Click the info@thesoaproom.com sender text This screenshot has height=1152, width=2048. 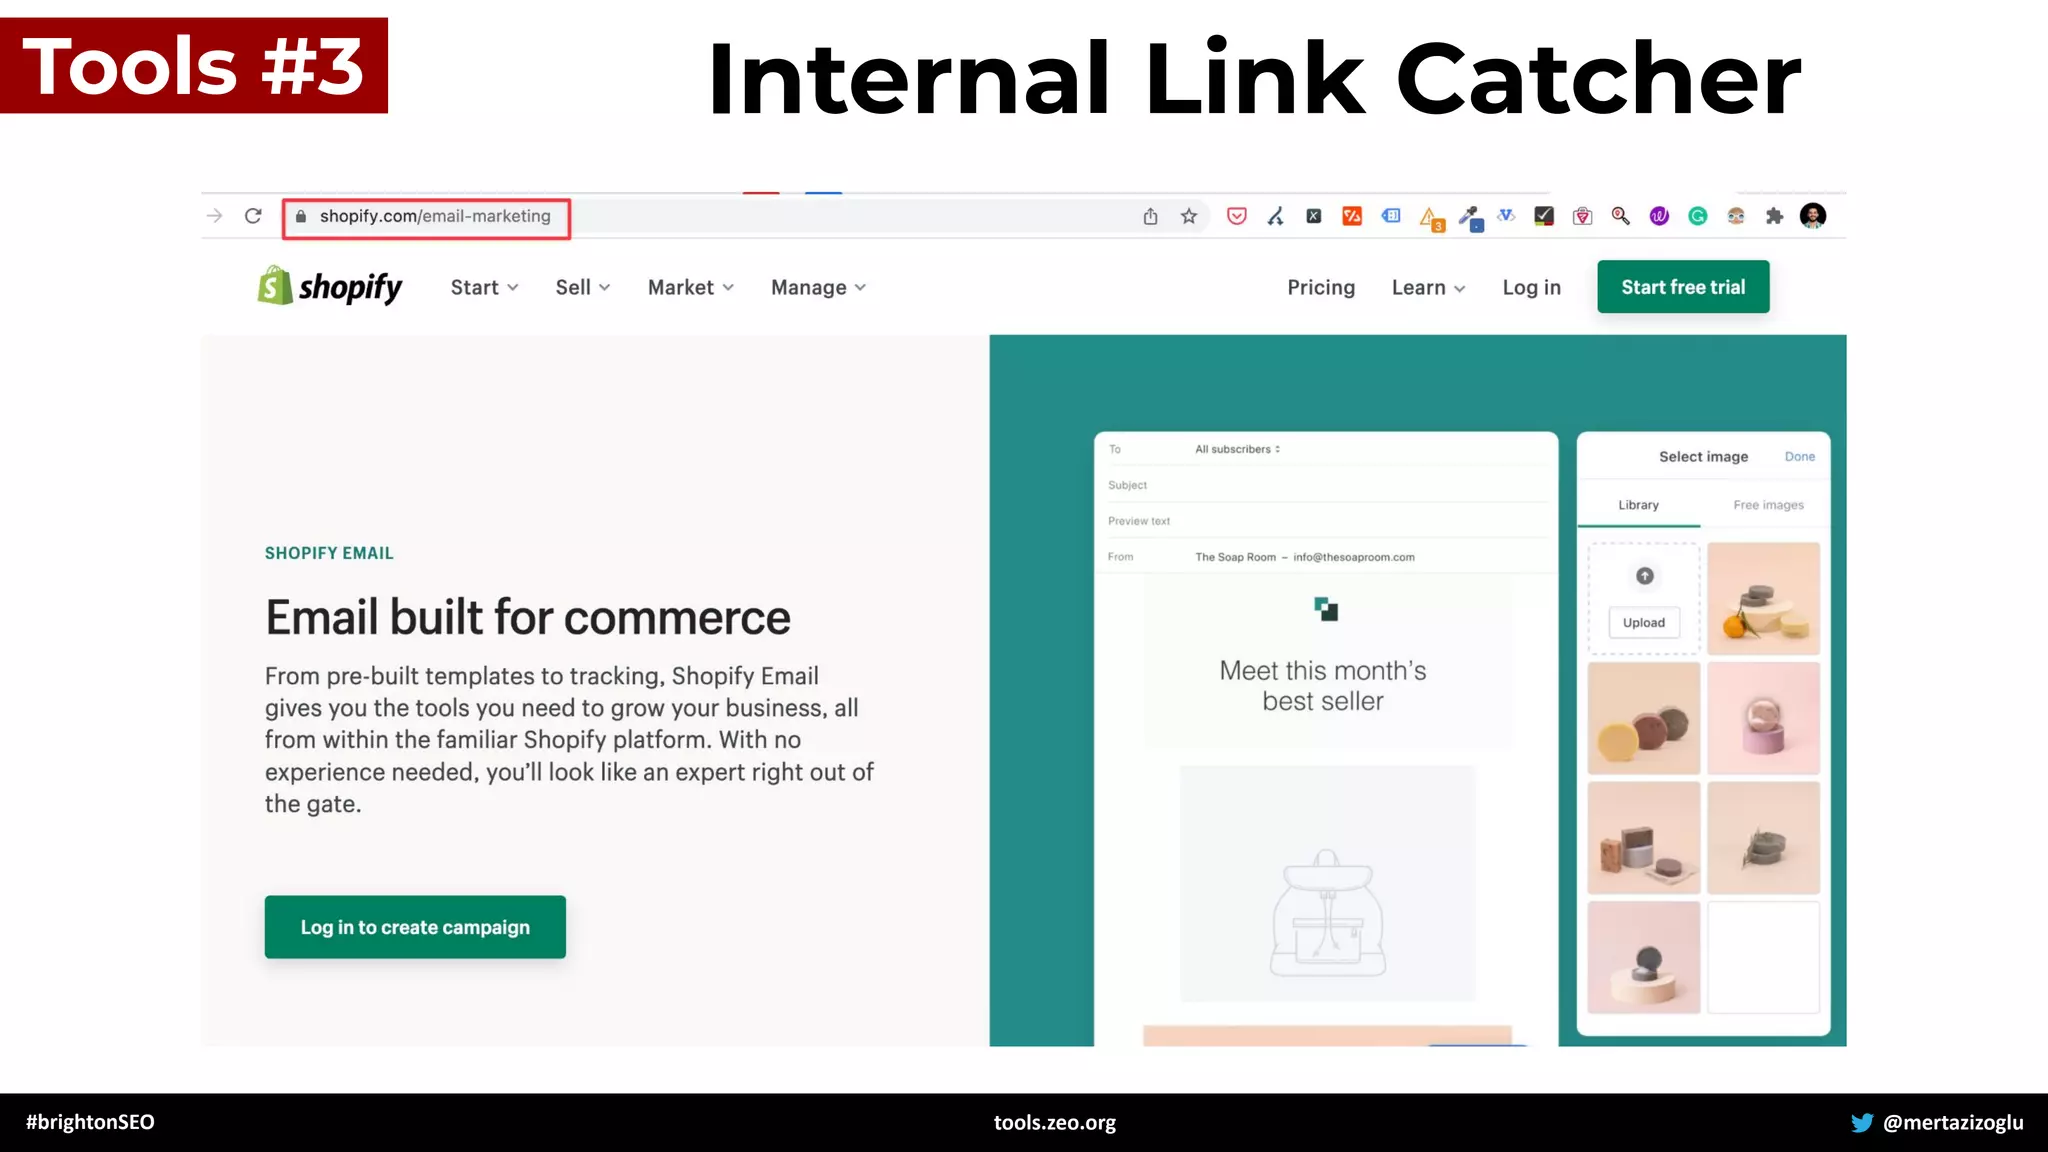[x=1354, y=557]
